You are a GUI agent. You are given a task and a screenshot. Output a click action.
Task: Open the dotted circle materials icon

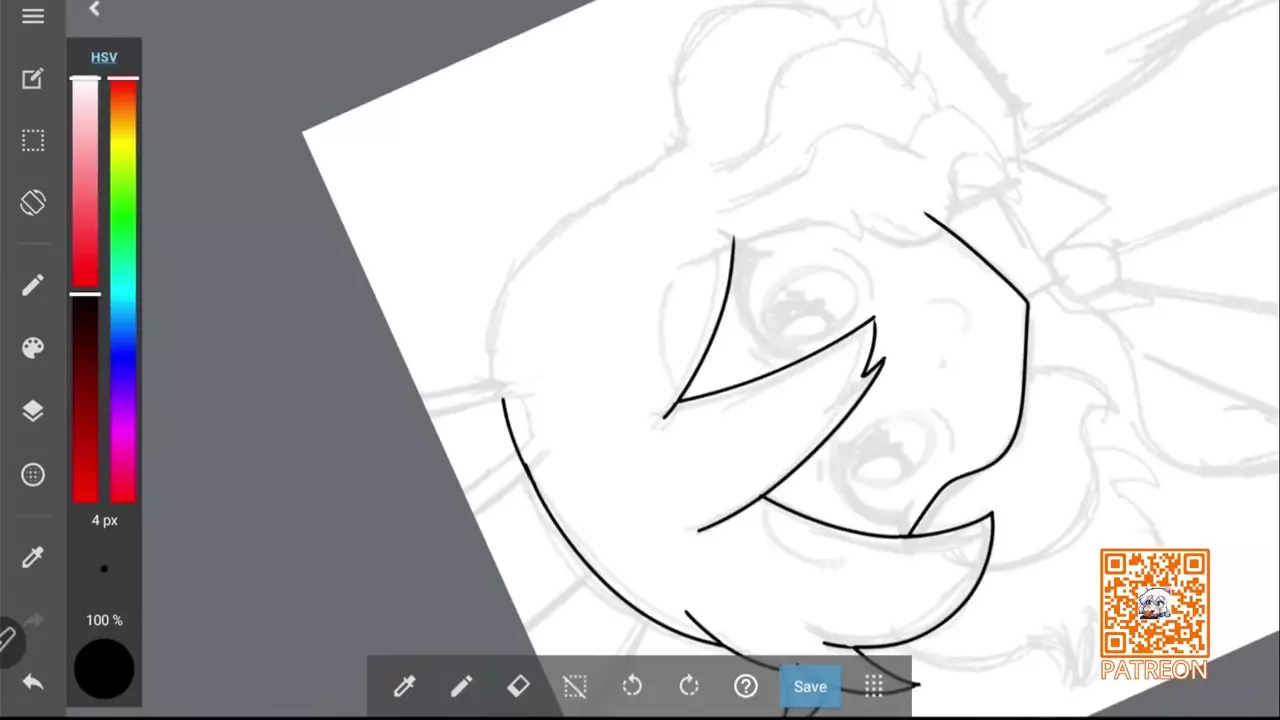[33, 475]
